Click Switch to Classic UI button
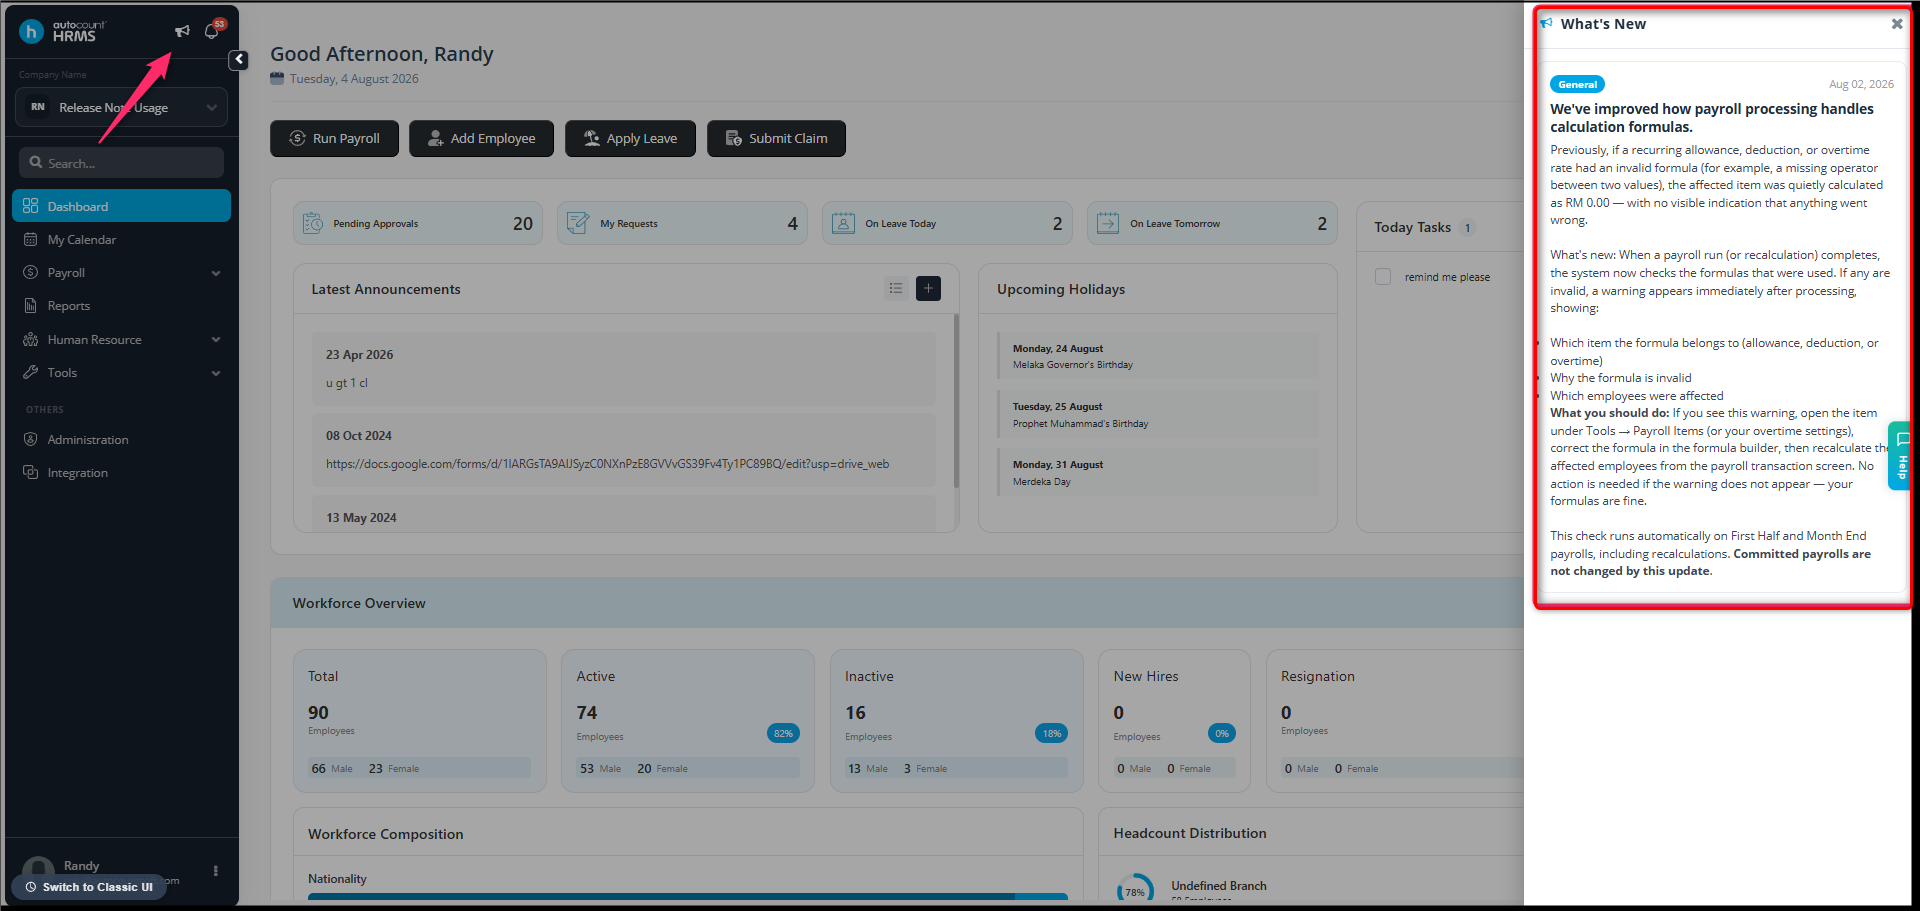The image size is (1920, 911). coord(89,887)
